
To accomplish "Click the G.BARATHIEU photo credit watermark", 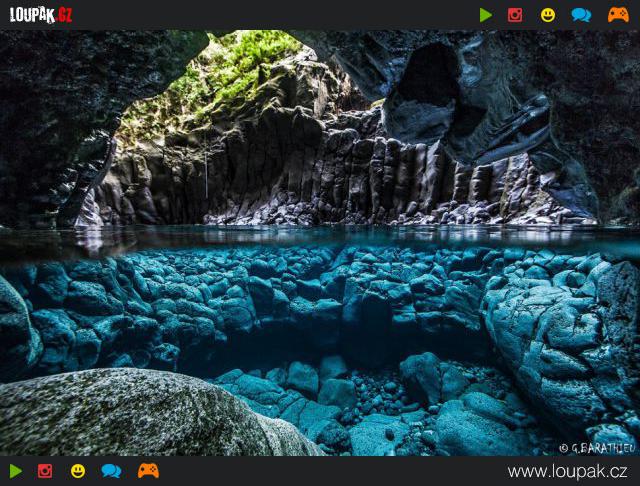I will [x=597, y=448].
